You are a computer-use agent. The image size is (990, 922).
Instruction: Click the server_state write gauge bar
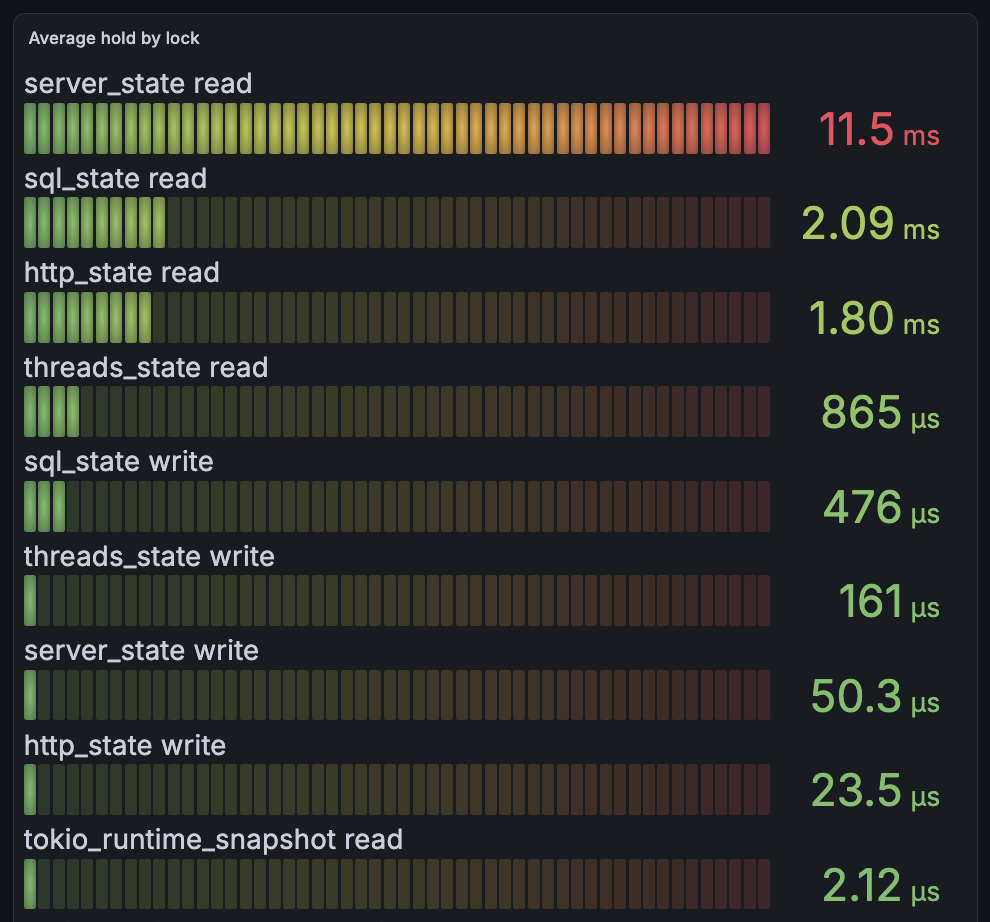(x=397, y=695)
